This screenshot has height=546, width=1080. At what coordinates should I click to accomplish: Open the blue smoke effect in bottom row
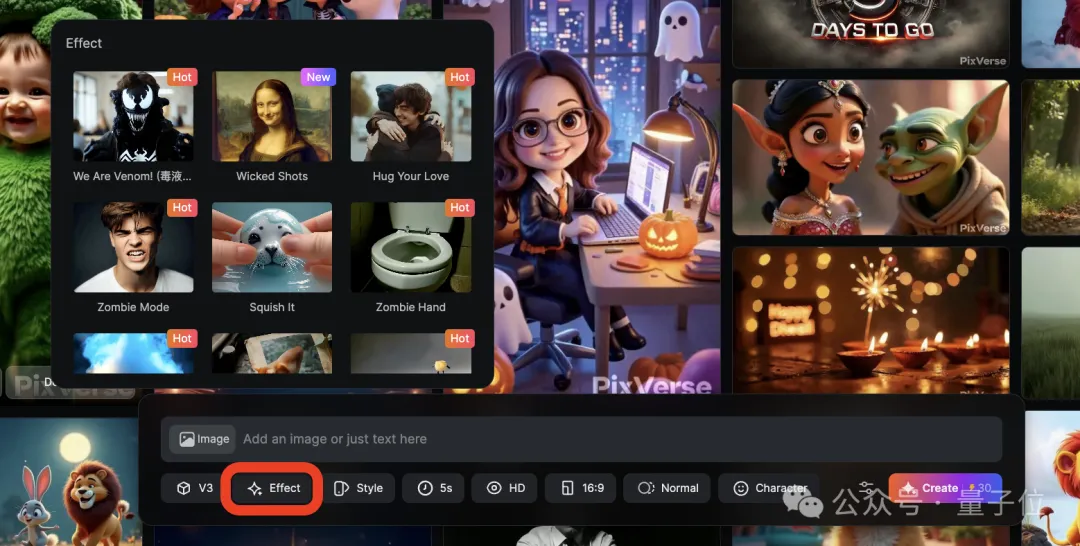pyautogui.click(x=134, y=353)
